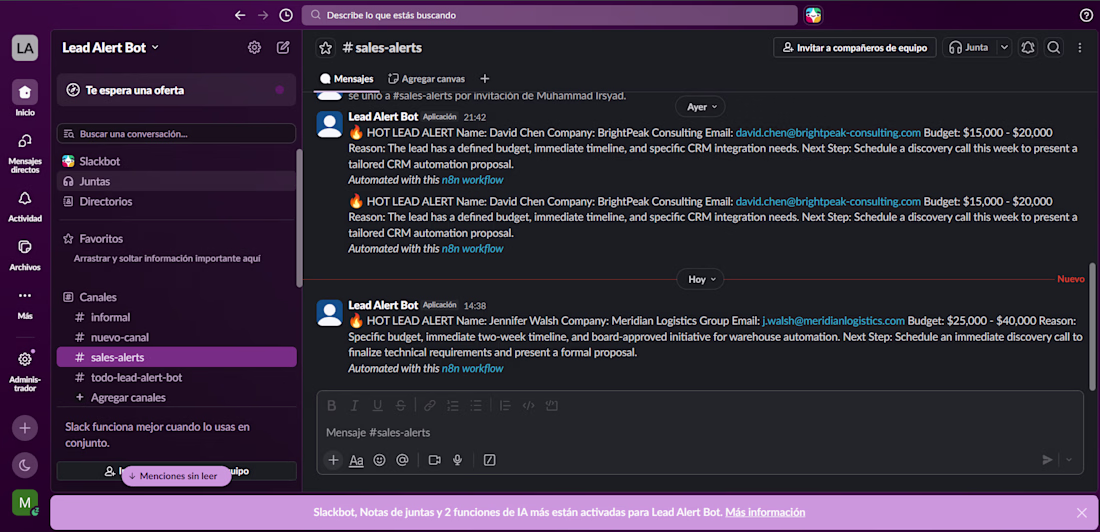The width and height of the screenshot is (1100, 532).
Task: Add a new tab with plus
Action: pos(484,79)
